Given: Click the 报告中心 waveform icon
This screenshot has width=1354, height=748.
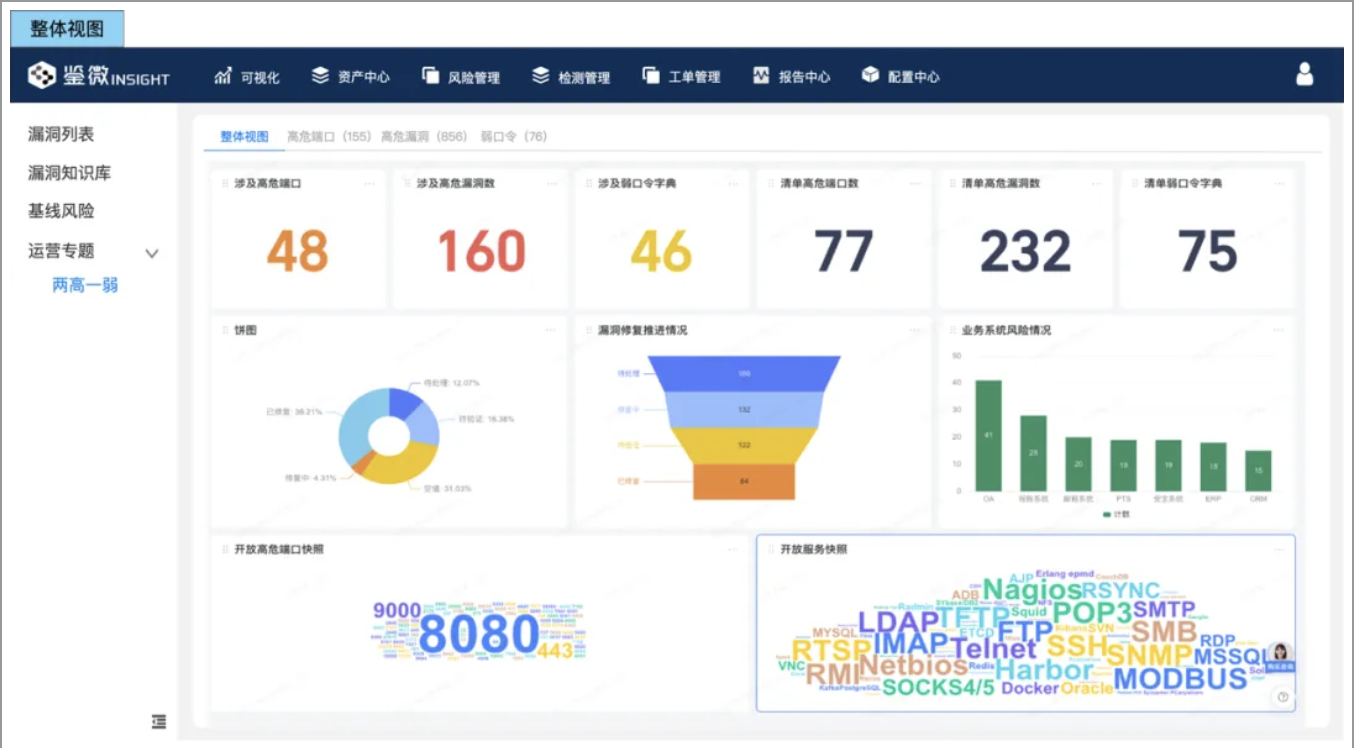Looking at the screenshot, I should [762, 76].
